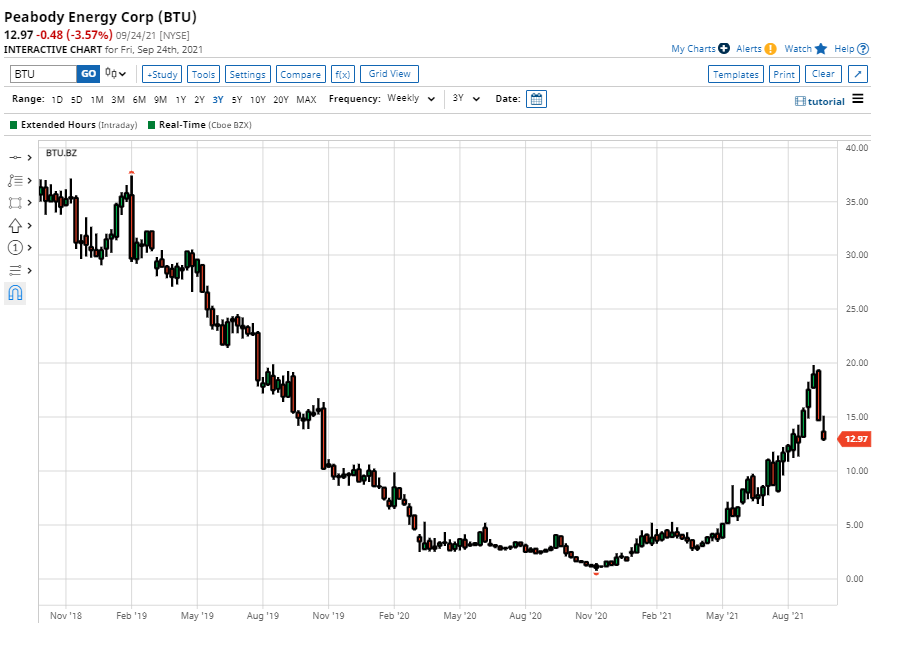906x653 pixels.
Task: Open the Alerts exclamation icon
Action: click(x=770, y=49)
